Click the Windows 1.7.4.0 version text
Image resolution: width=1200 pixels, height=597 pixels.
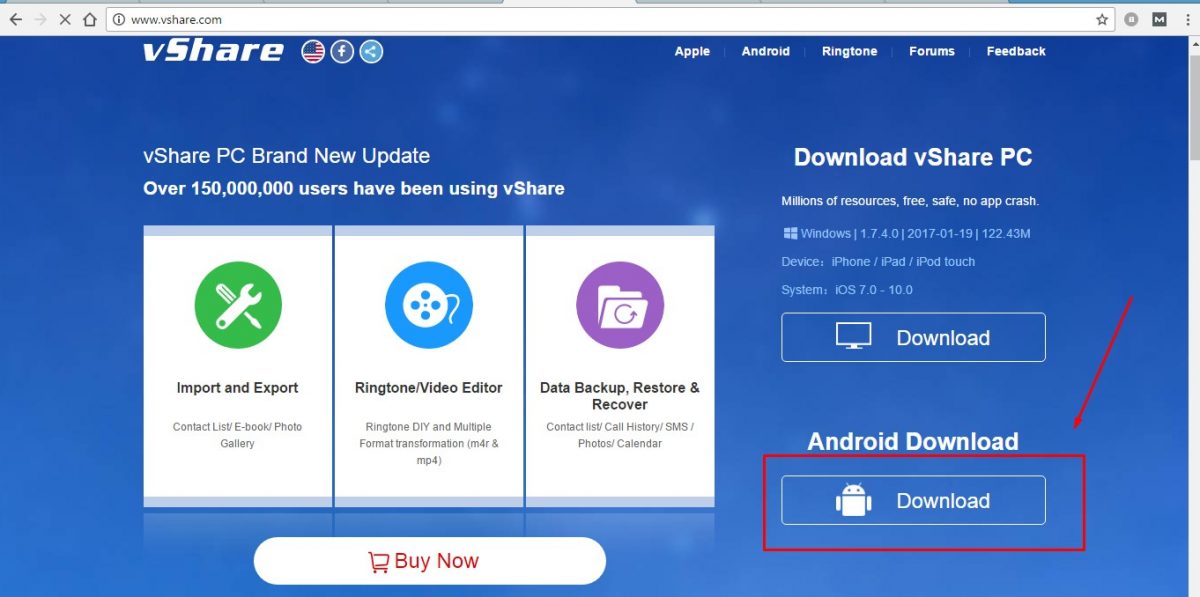point(915,234)
